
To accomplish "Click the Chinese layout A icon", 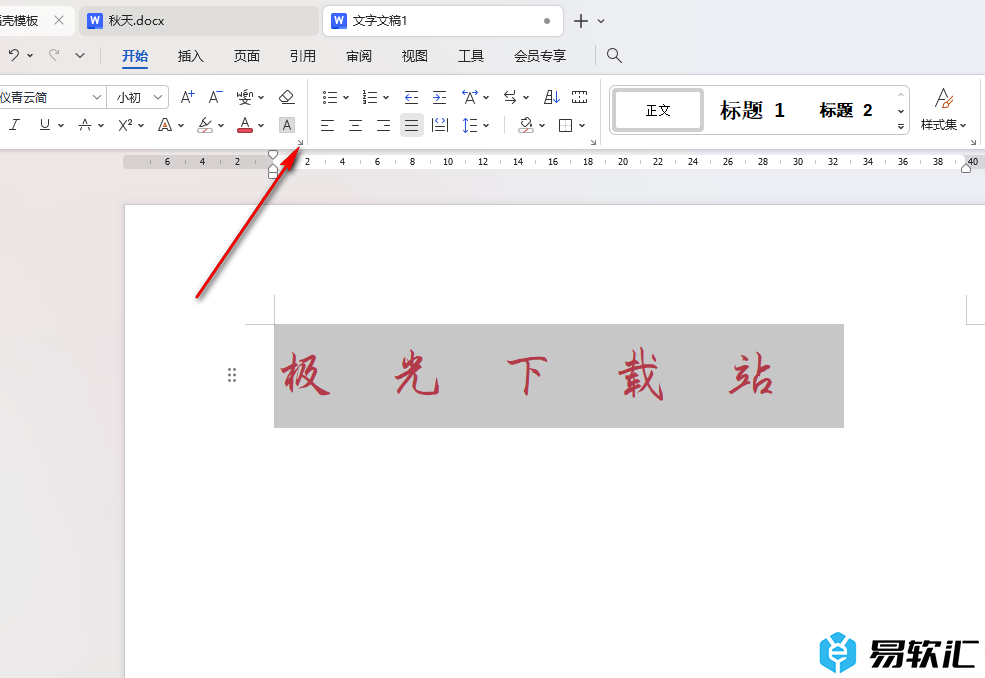I will [x=469, y=97].
